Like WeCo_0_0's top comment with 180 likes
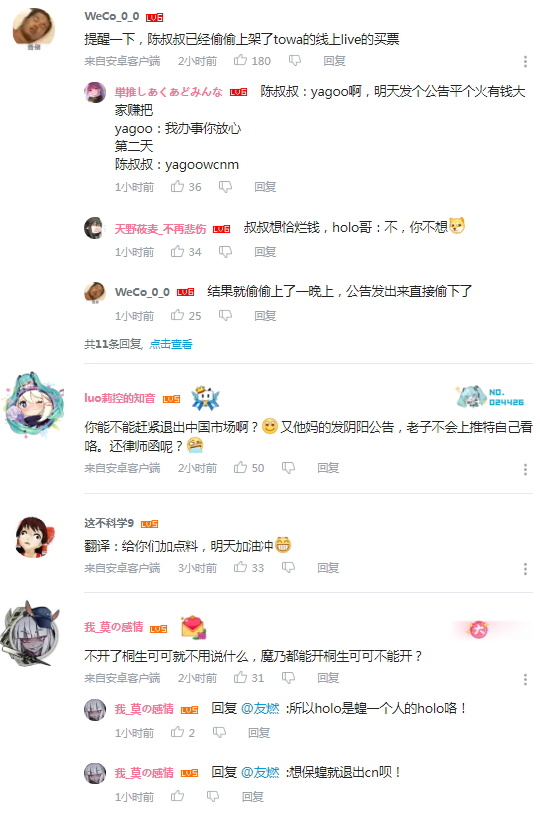The image size is (540, 814). pos(240,61)
